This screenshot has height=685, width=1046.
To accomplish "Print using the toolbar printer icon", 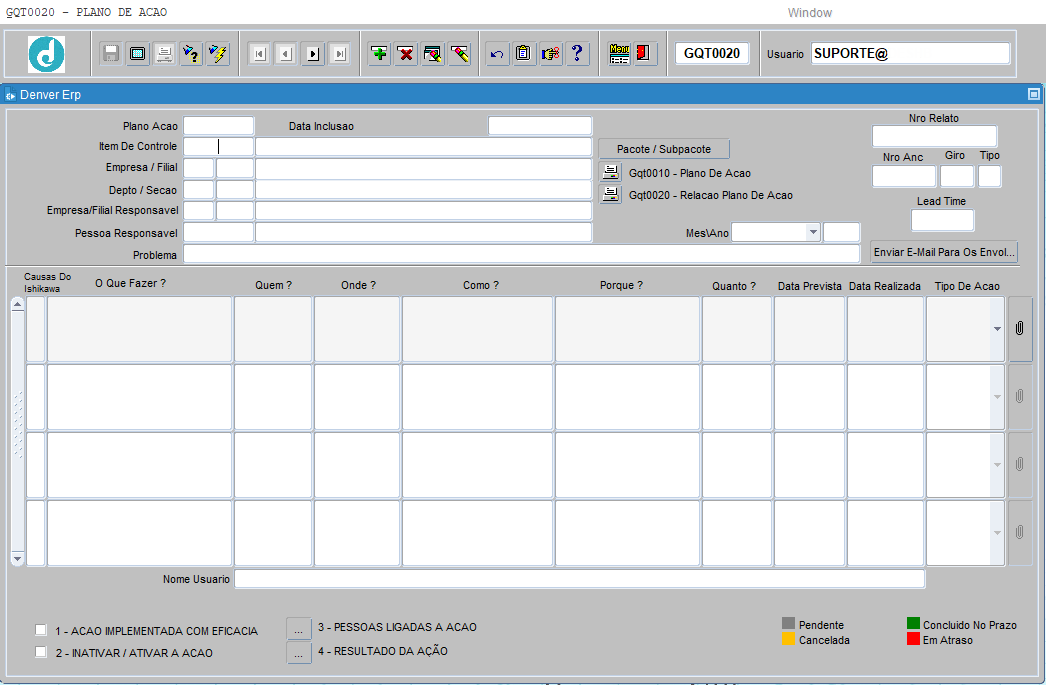I will click(x=165, y=53).
